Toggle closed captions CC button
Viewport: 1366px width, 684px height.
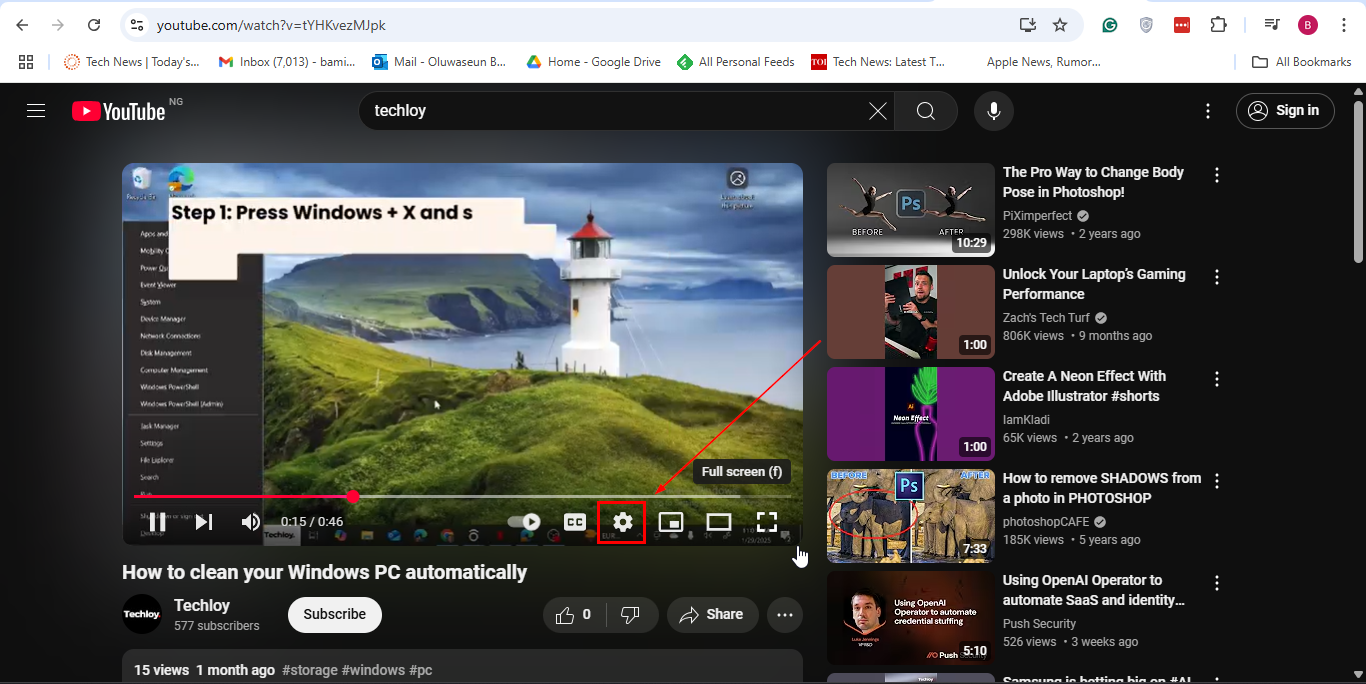coord(575,522)
